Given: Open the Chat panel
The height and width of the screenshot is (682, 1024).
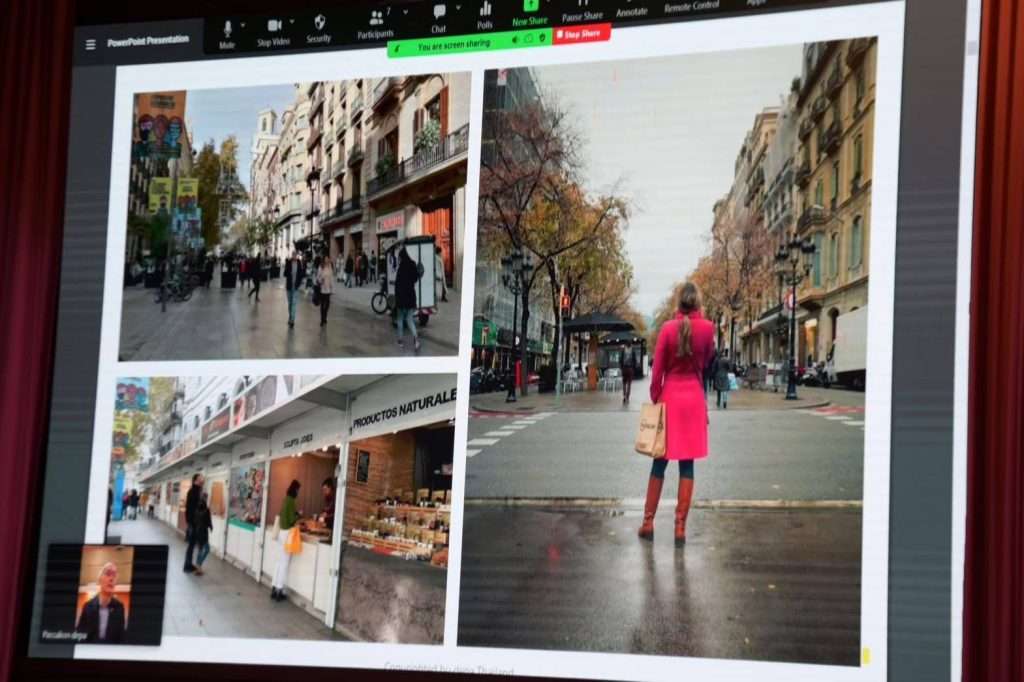Looking at the screenshot, I should (439, 20).
